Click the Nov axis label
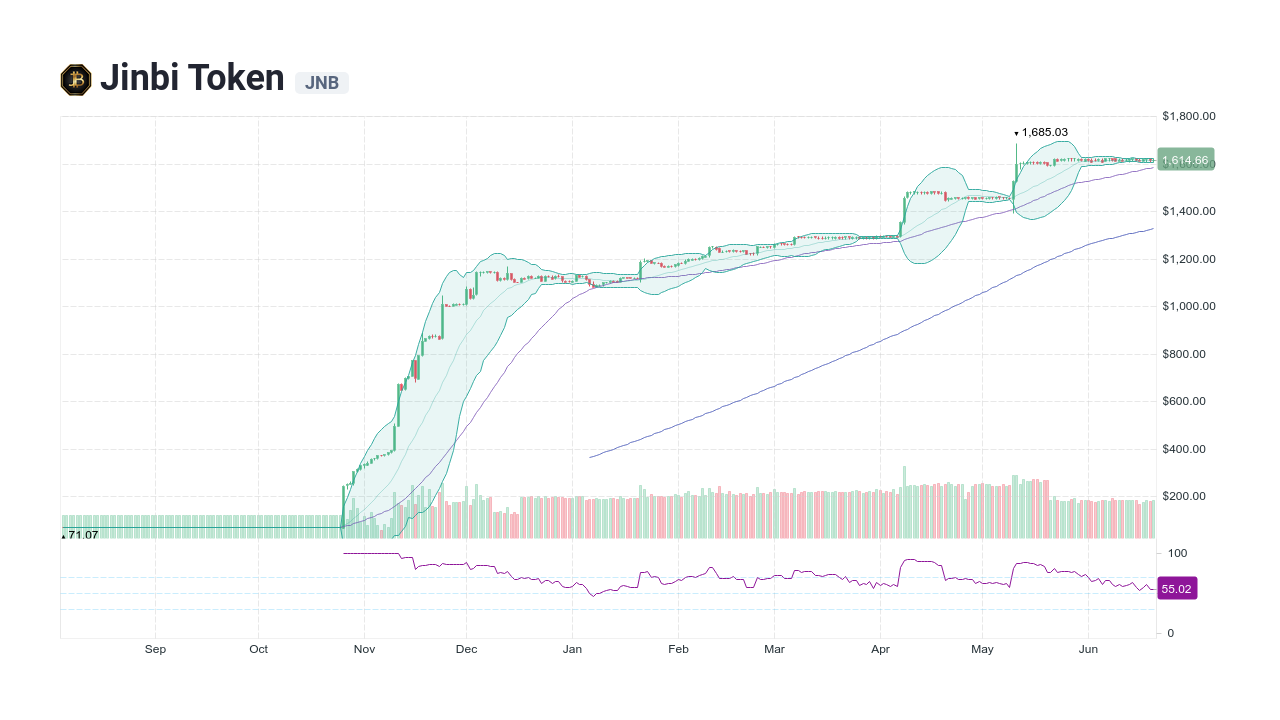Image resolution: width=1280 pixels, height=720 pixels. 364,649
